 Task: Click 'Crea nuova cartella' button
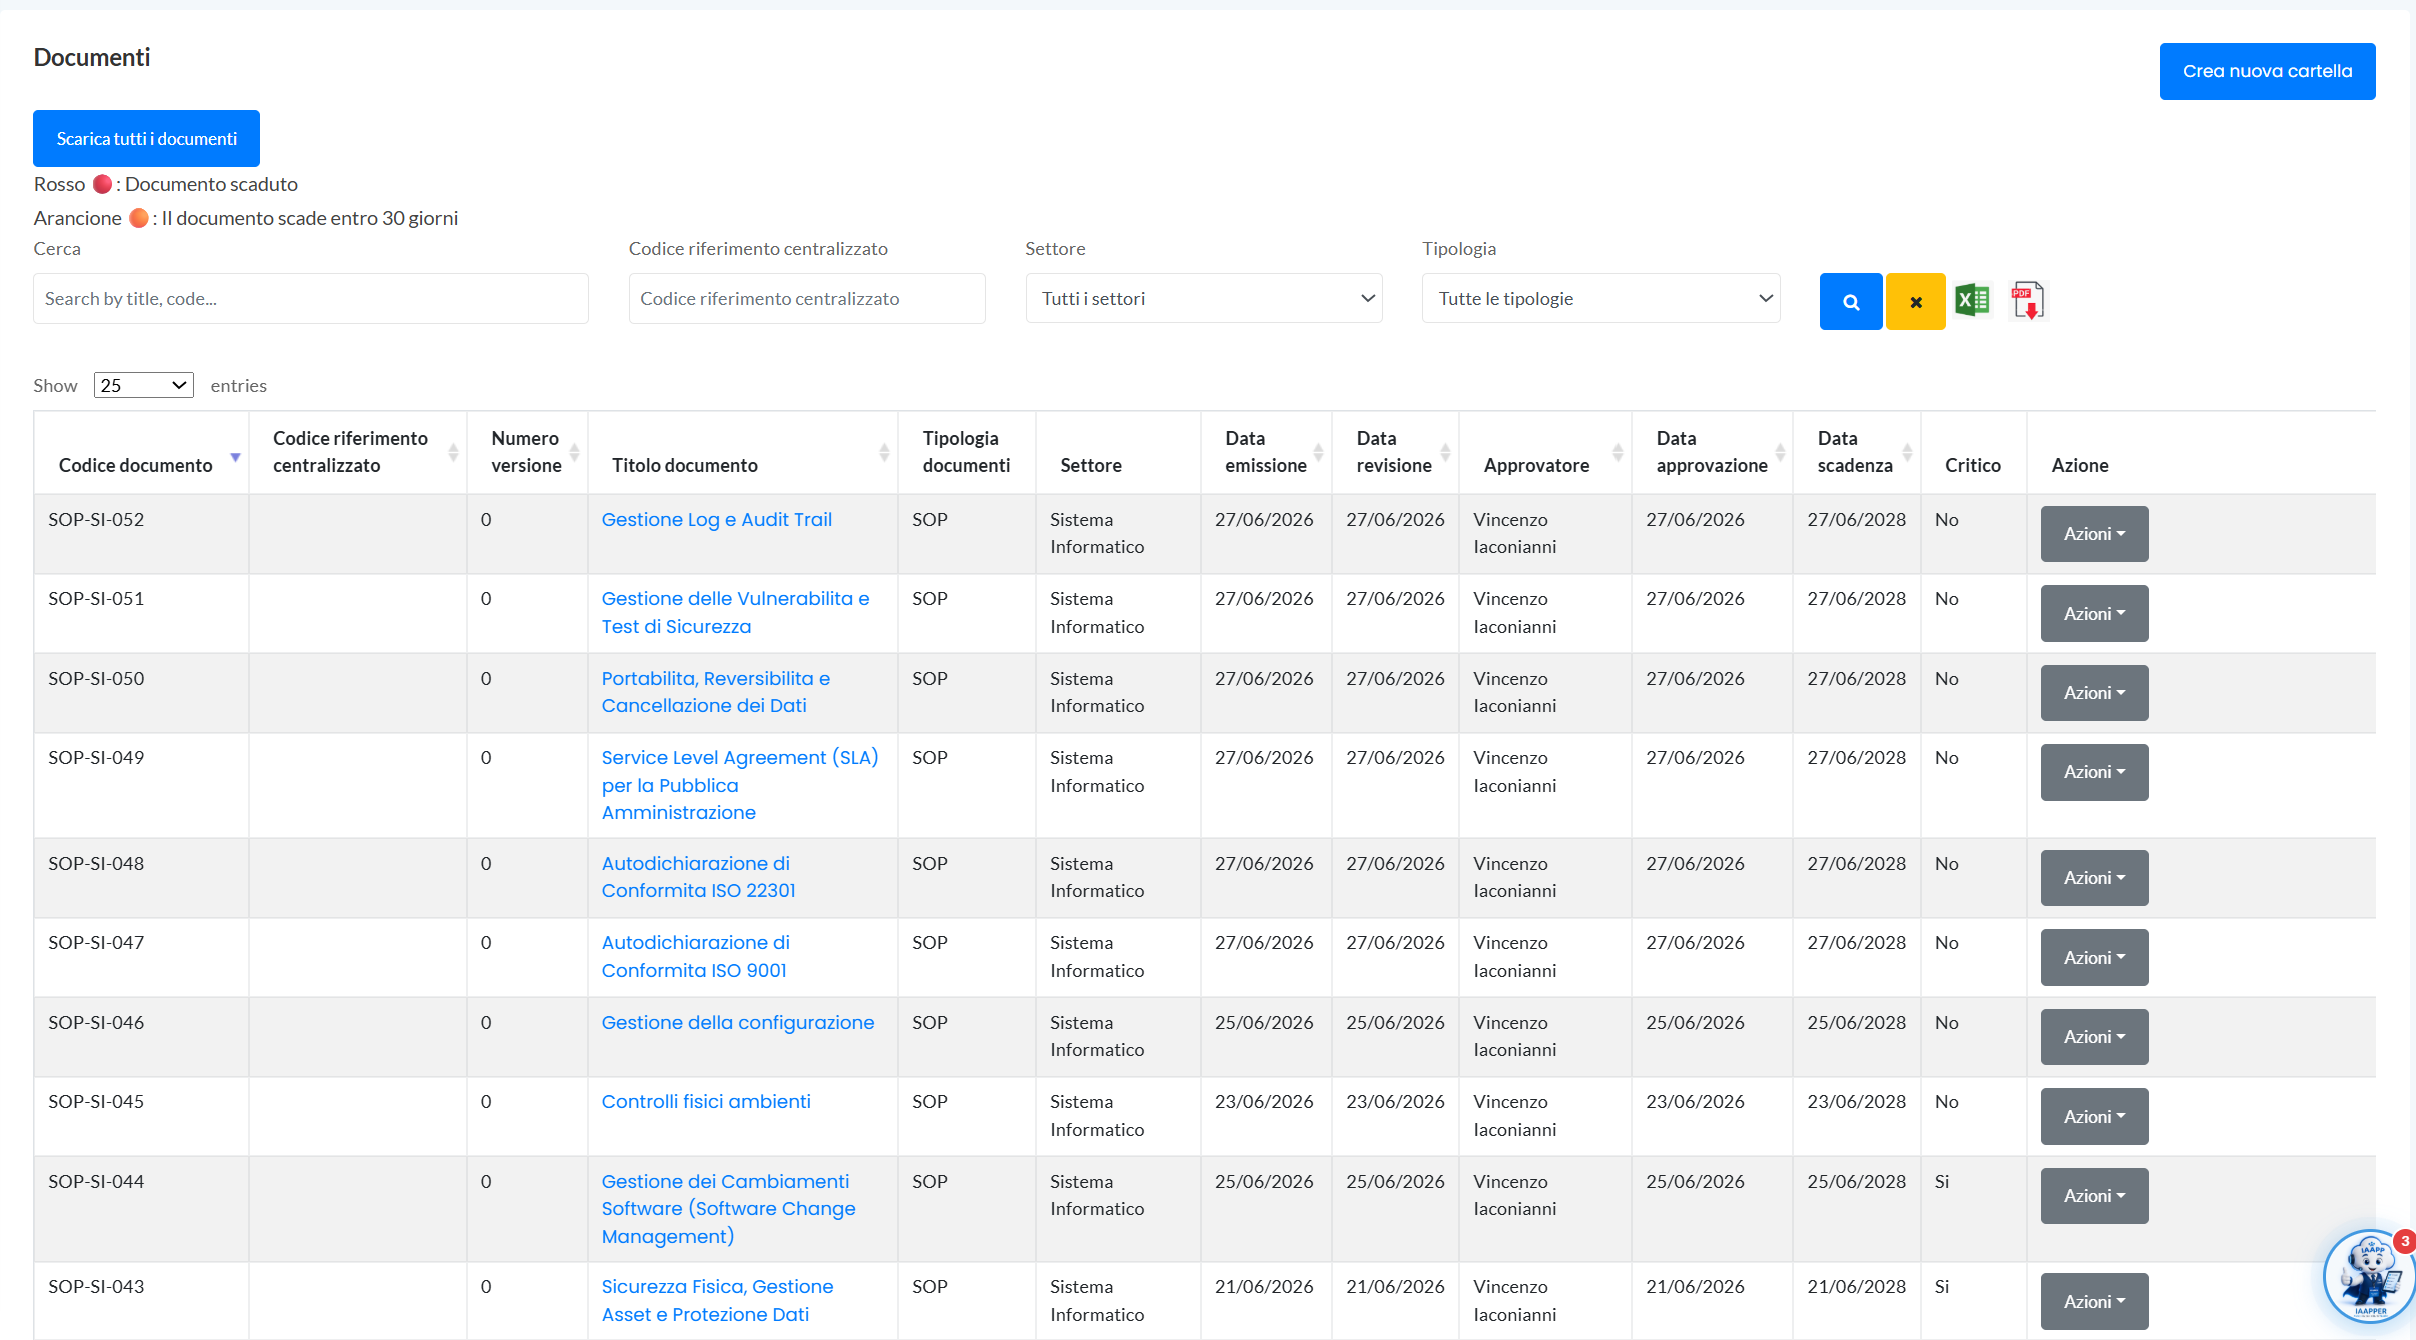(x=2267, y=71)
